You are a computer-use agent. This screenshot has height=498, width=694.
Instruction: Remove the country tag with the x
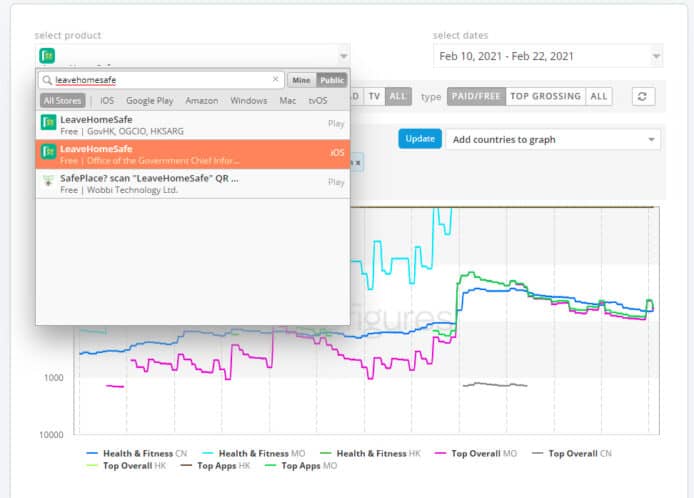tap(358, 162)
